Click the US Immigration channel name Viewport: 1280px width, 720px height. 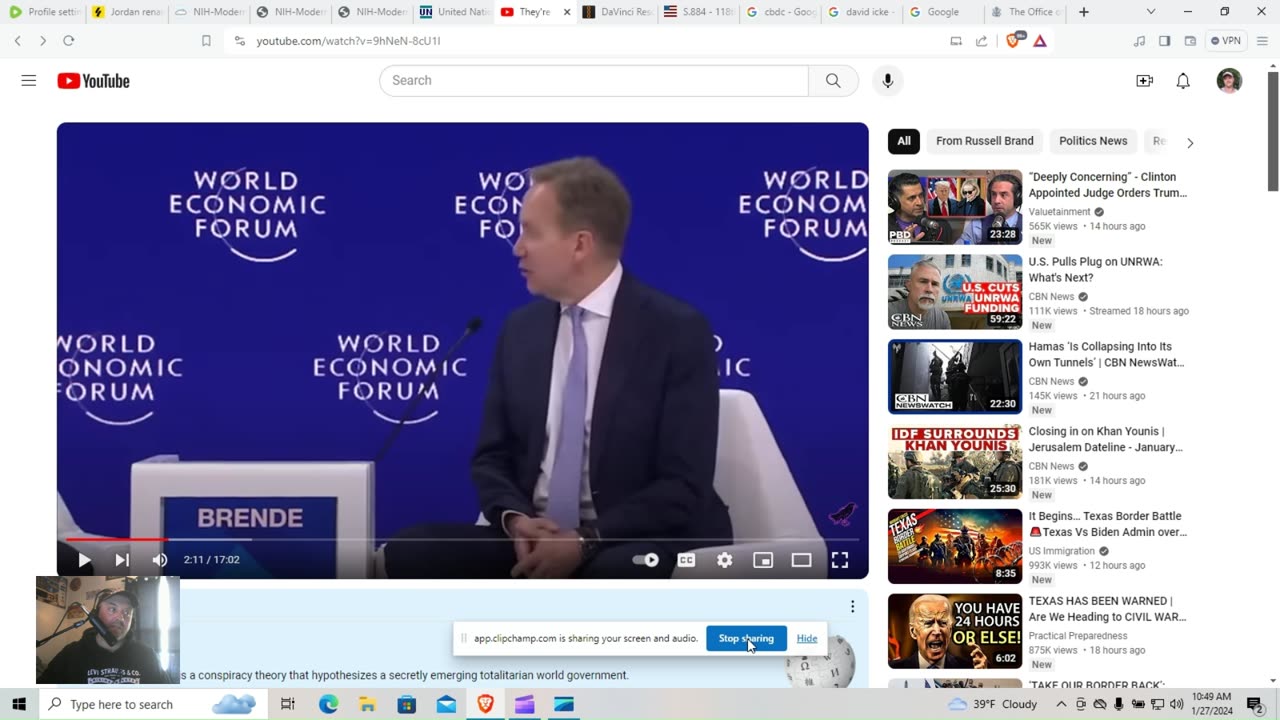pyautogui.click(x=1062, y=551)
